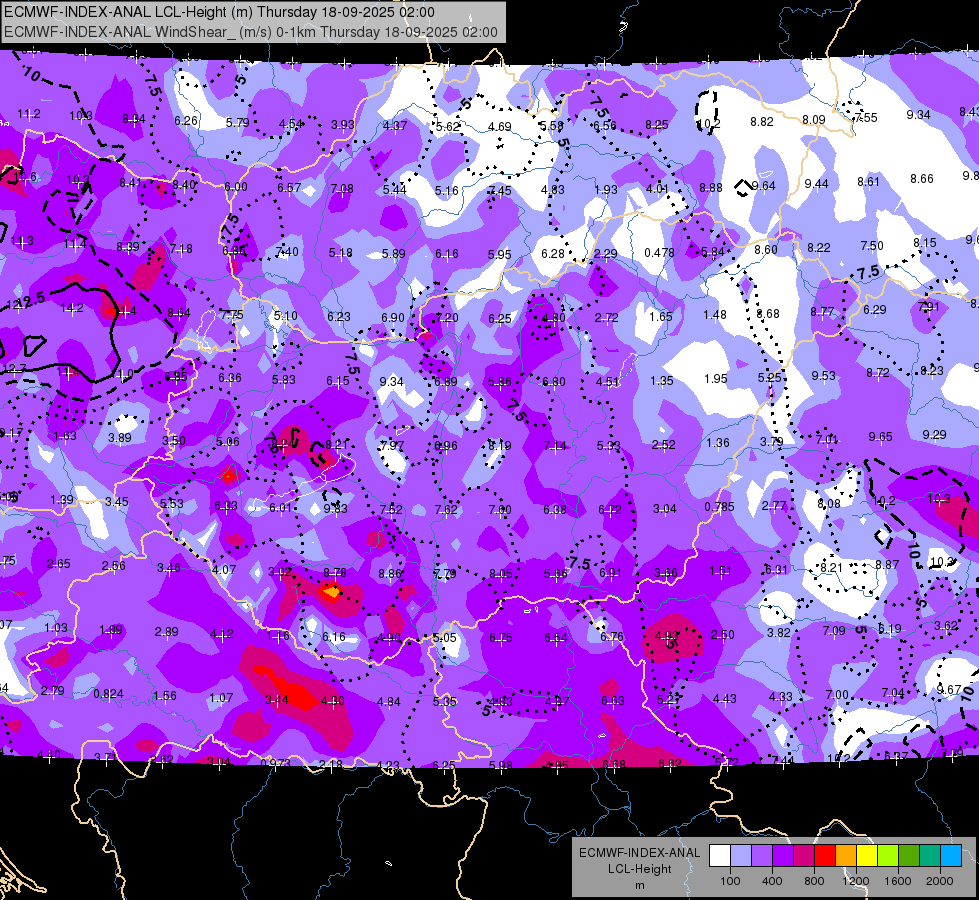This screenshot has height=900, width=979.
Task: Click the wind shear value 9.64
Action: (x=764, y=185)
